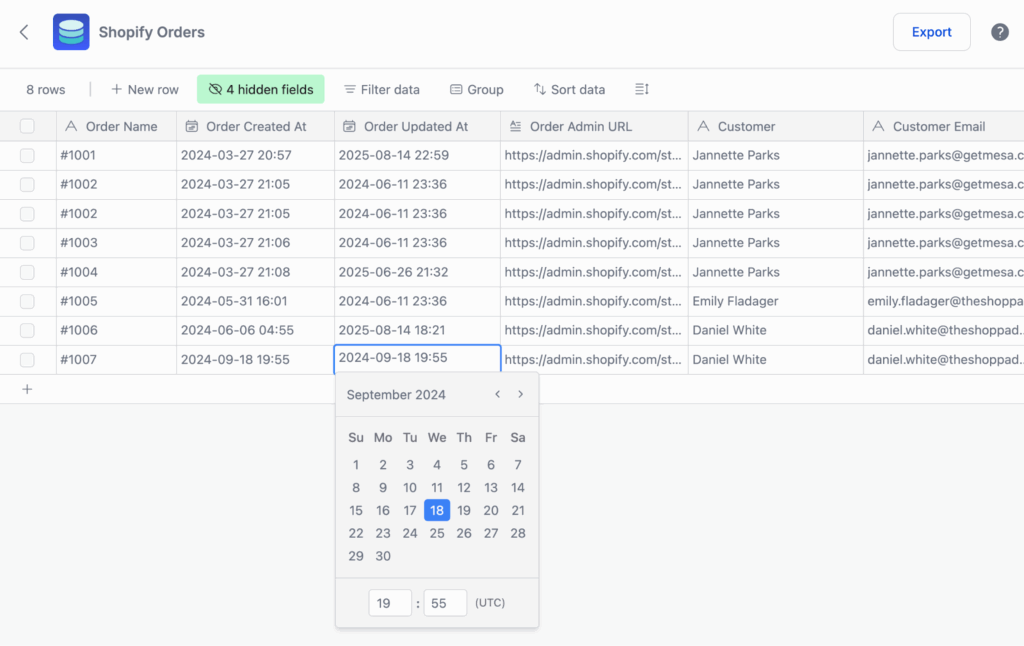The width and height of the screenshot is (1024, 646).
Task: Check the box for order #1005
Action: coord(27,301)
